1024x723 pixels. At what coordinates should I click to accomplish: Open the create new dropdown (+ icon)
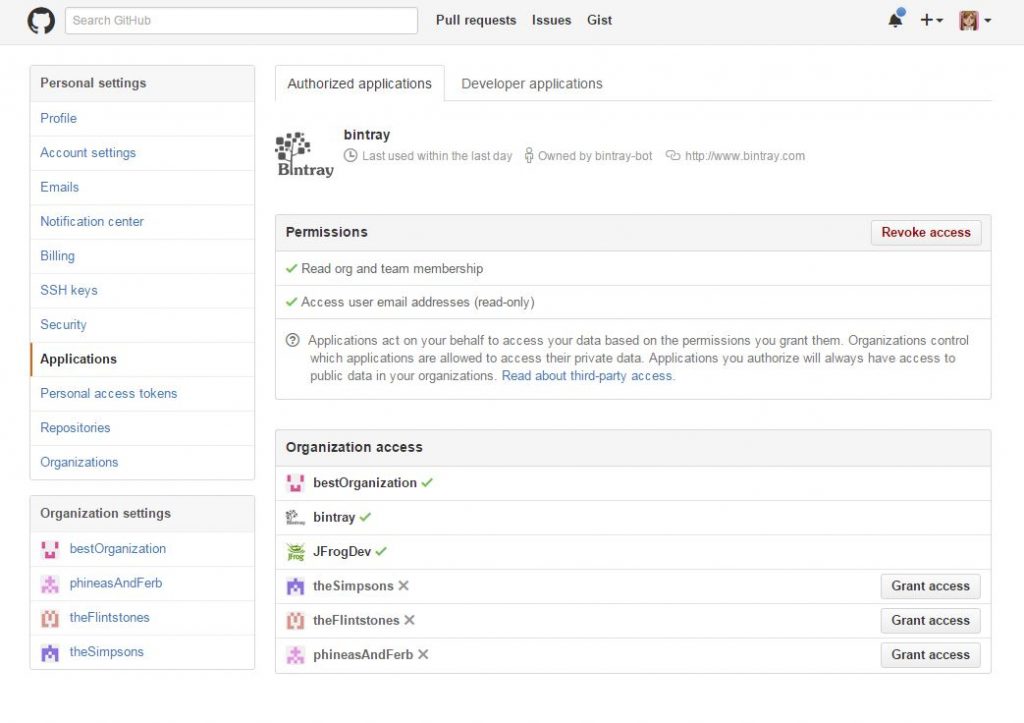(x=929, y=20)
